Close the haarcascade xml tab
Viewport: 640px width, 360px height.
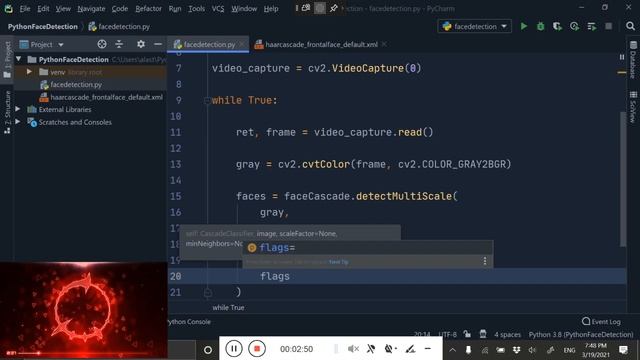(384, 44)
